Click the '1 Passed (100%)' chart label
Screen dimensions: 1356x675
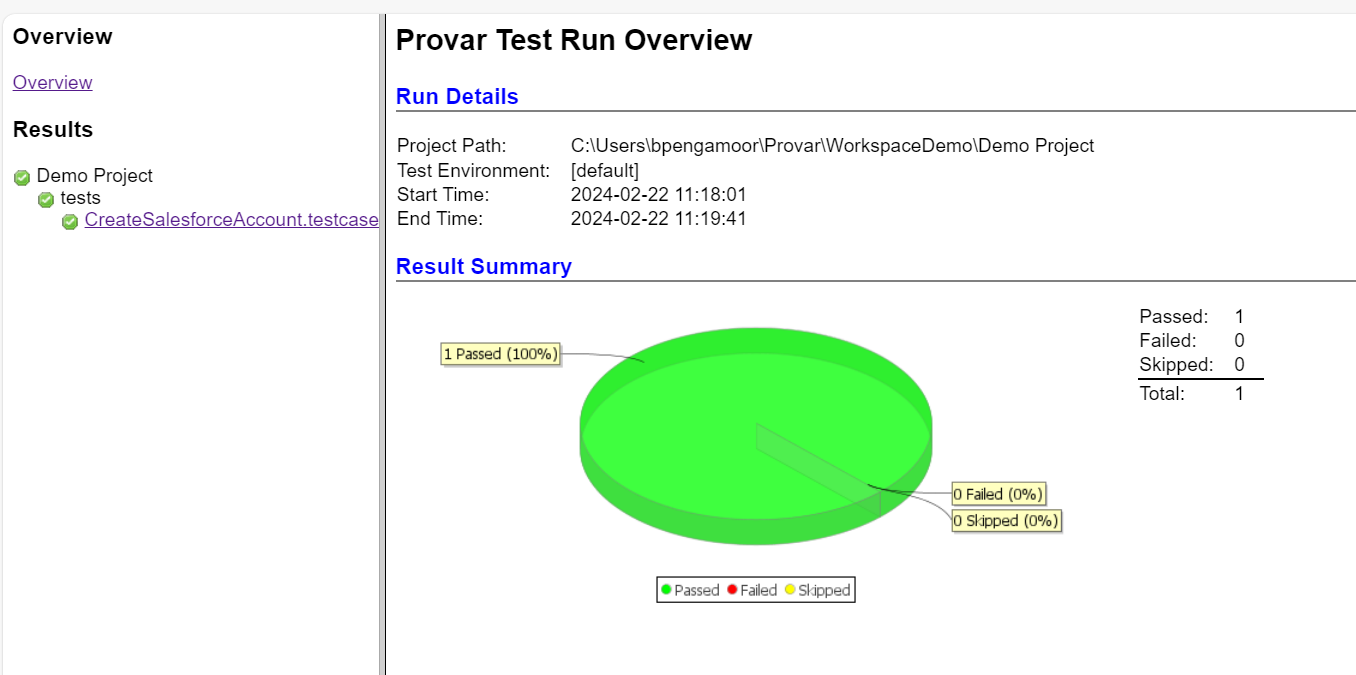click(x=500, y=354)
